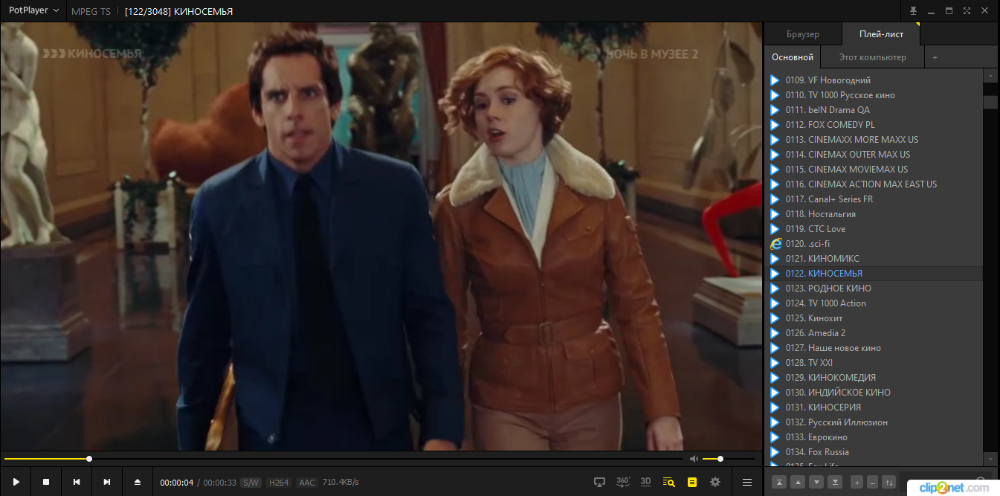Open the hamburger main menu icon
Screen dimensions: 1000x496
click(x=747, y=483)
